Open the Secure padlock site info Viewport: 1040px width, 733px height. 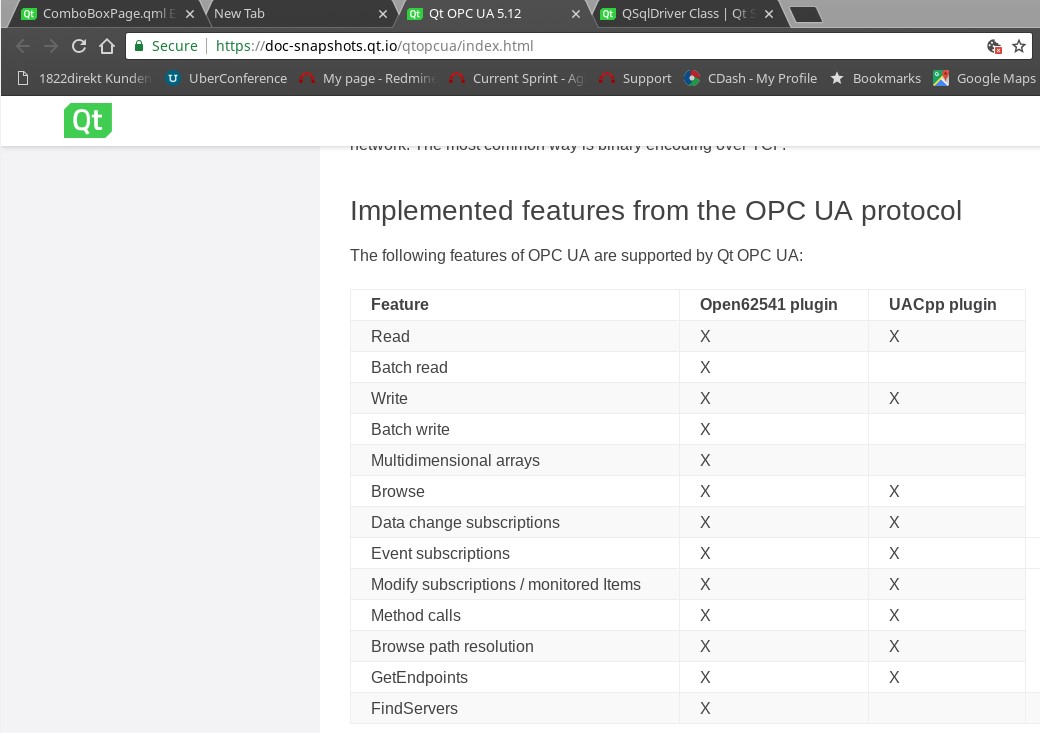[166, 46]
